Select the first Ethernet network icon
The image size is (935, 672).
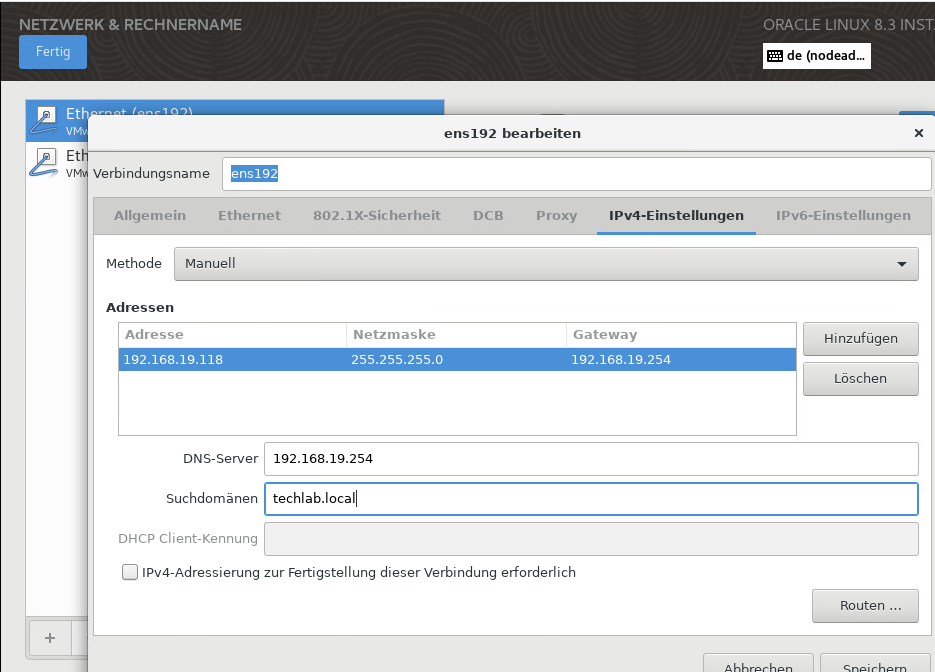45,120
